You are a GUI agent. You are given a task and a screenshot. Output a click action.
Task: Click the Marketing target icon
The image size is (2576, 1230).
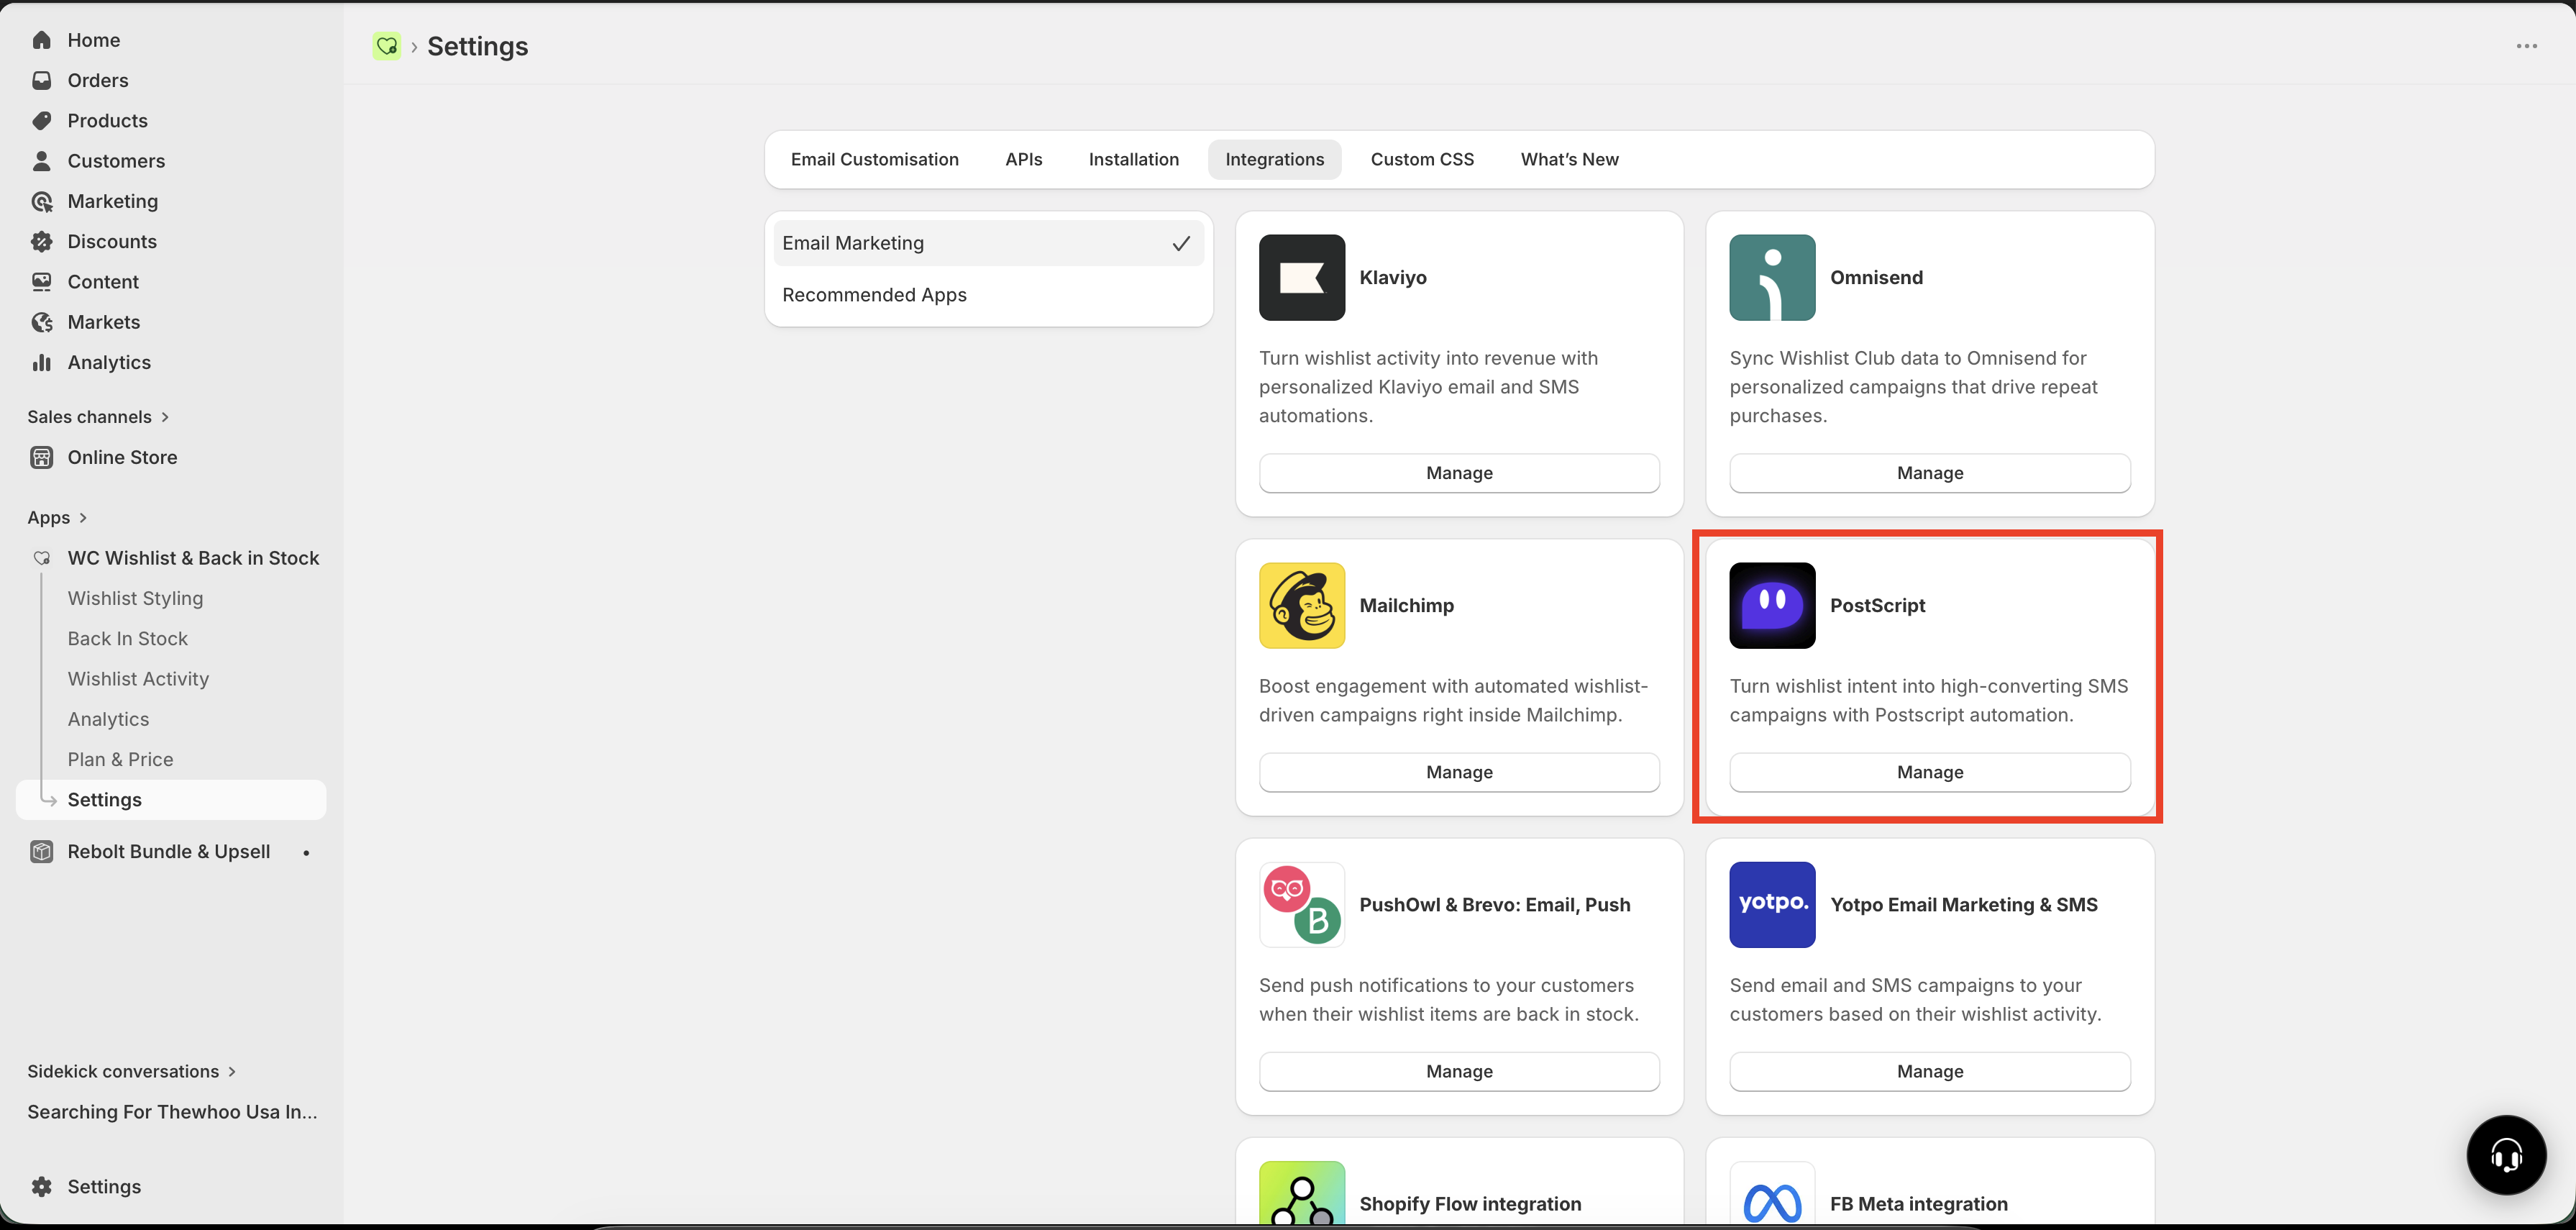click(41, 201)
